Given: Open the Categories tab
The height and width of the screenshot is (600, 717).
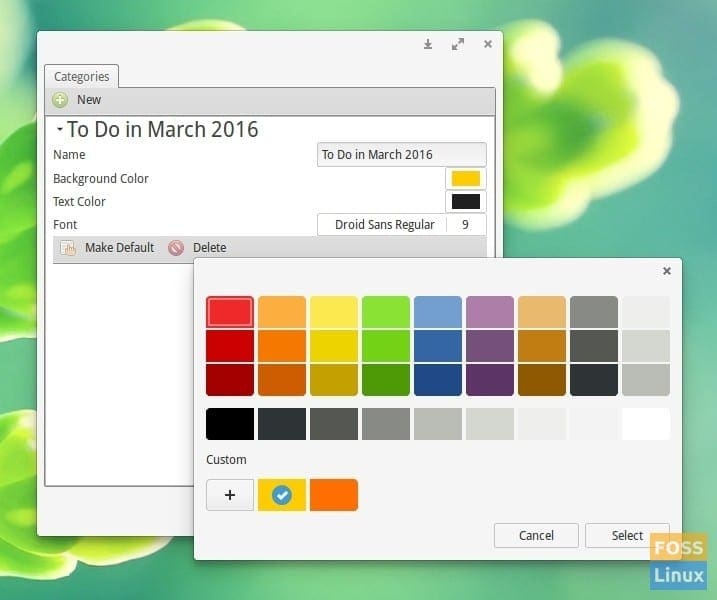Looking at the screenshot, I should [x=81, y=76].
